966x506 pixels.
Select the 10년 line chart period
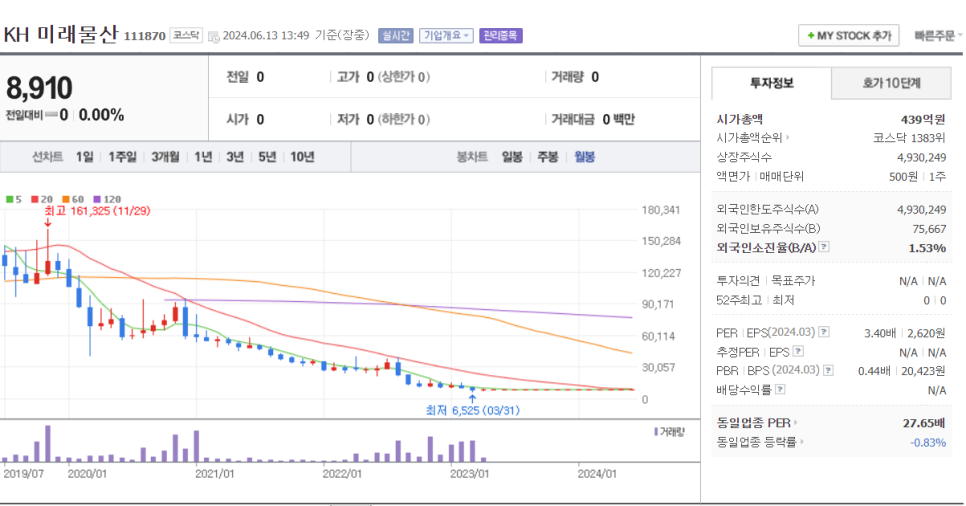pyautogui.click(x=302, y=157)
